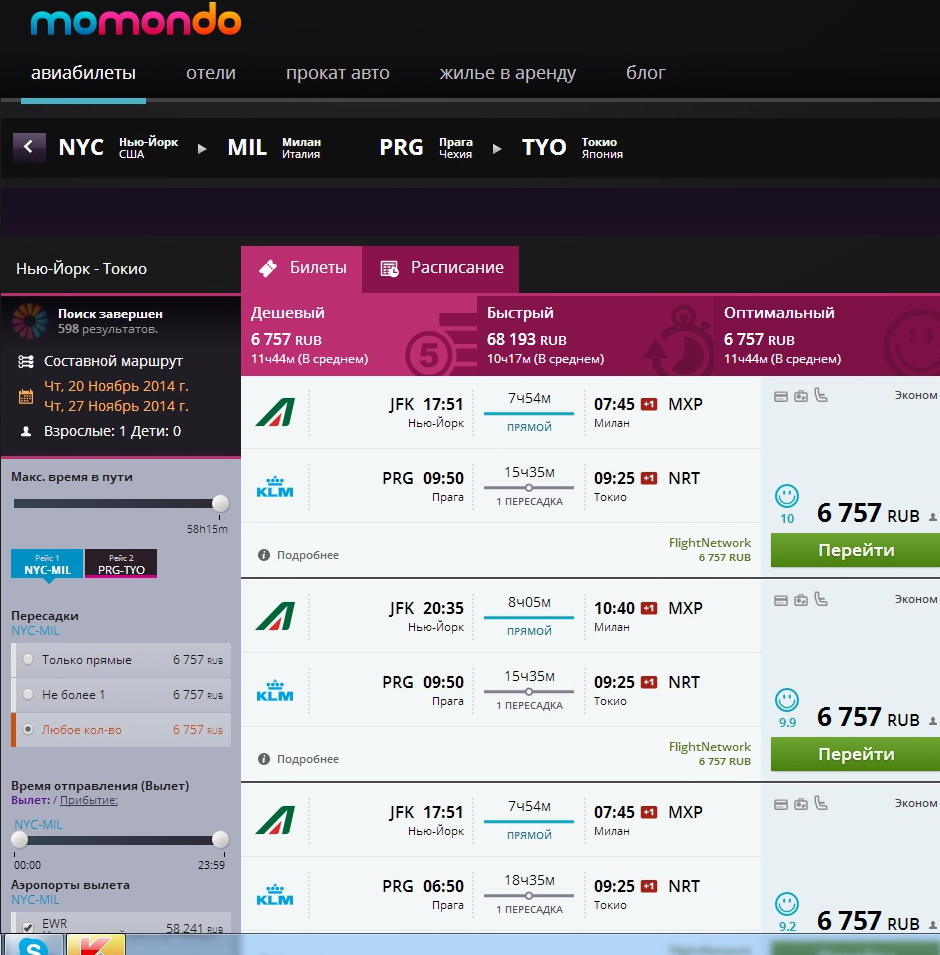
Task: Click the calendar icon on Расписание tab
Action: click(389, 268)
